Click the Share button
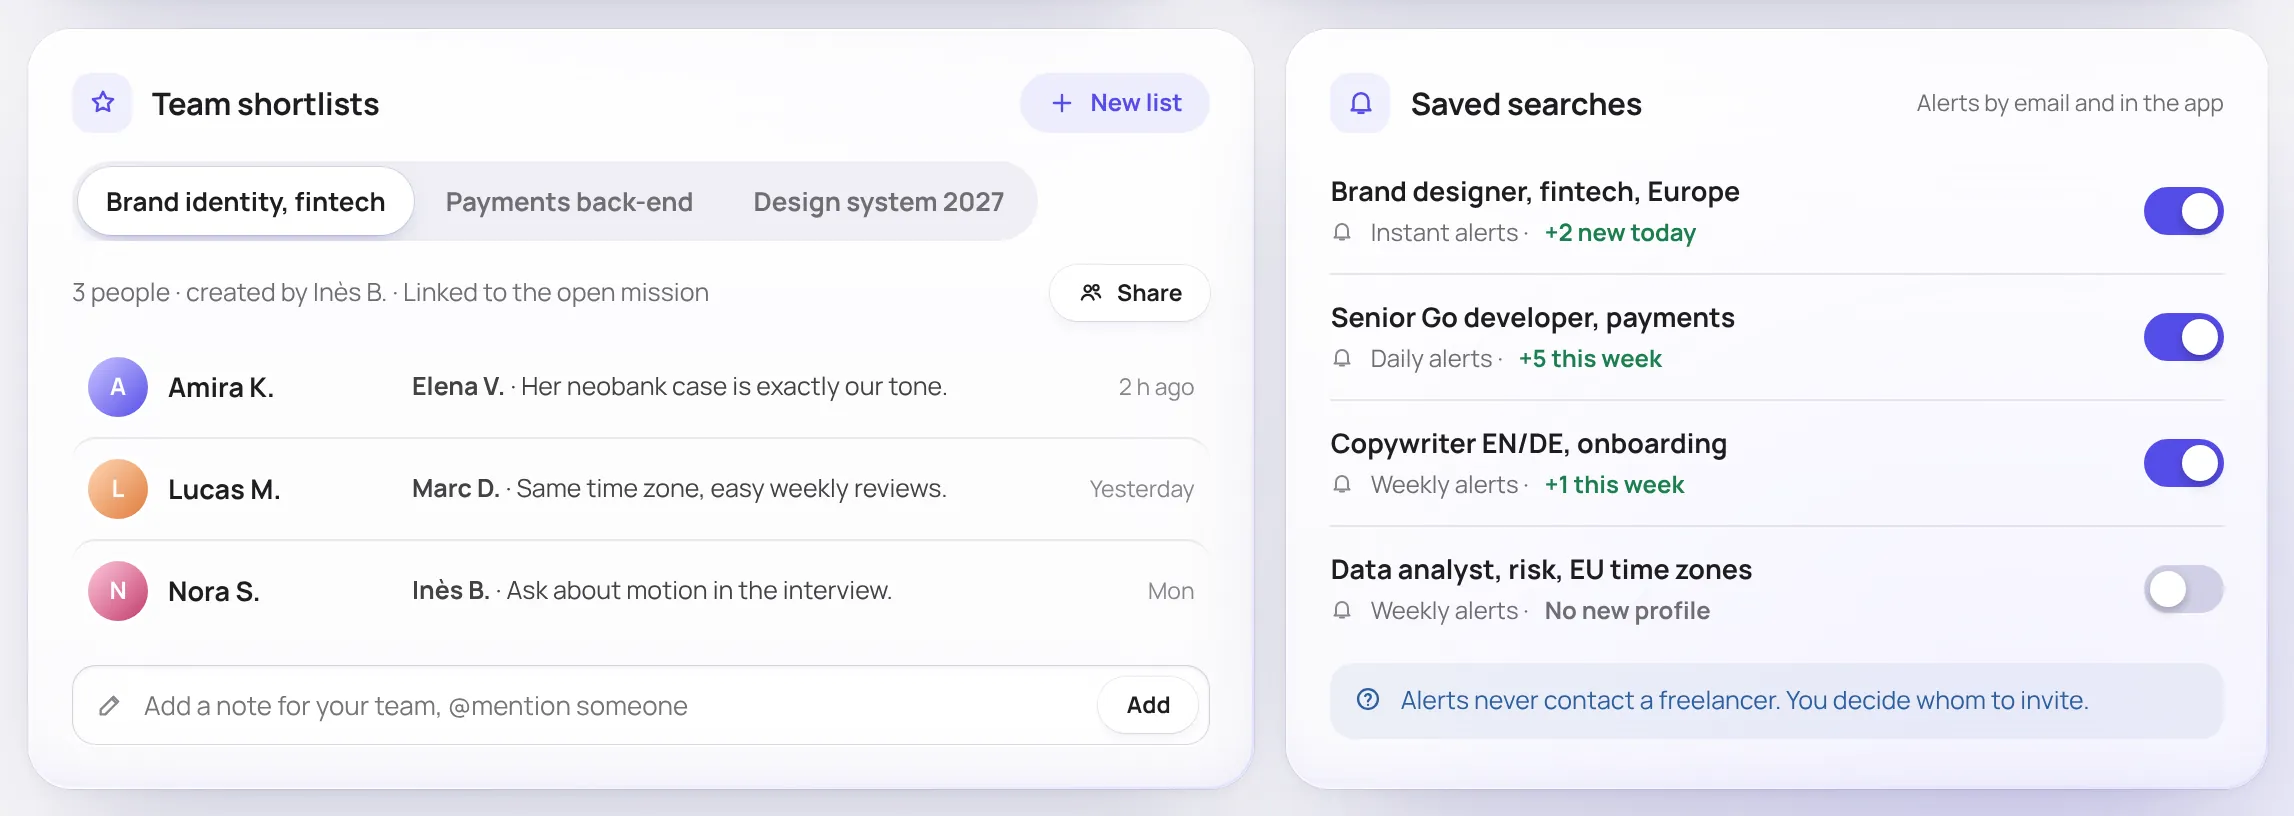 [x=1129, y=293]
